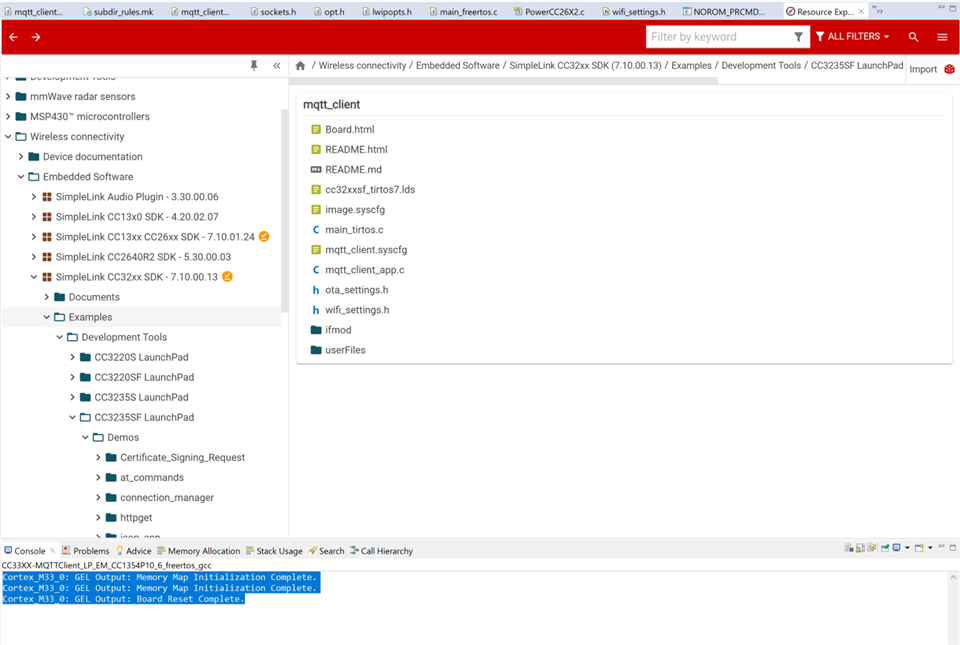Expand Device documentation folder
This screenshot has height=645, width=960.
(21, 157)
